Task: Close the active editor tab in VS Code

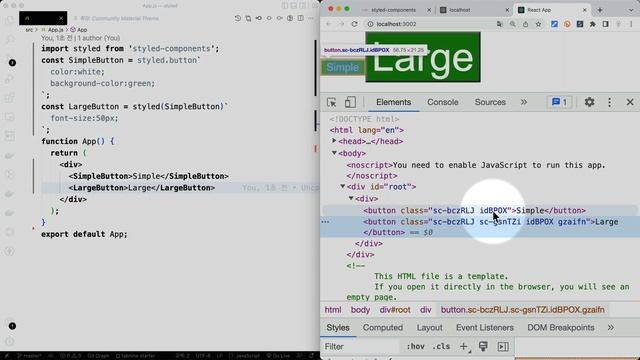Action: pyautogui.click(x=61, y=18)
